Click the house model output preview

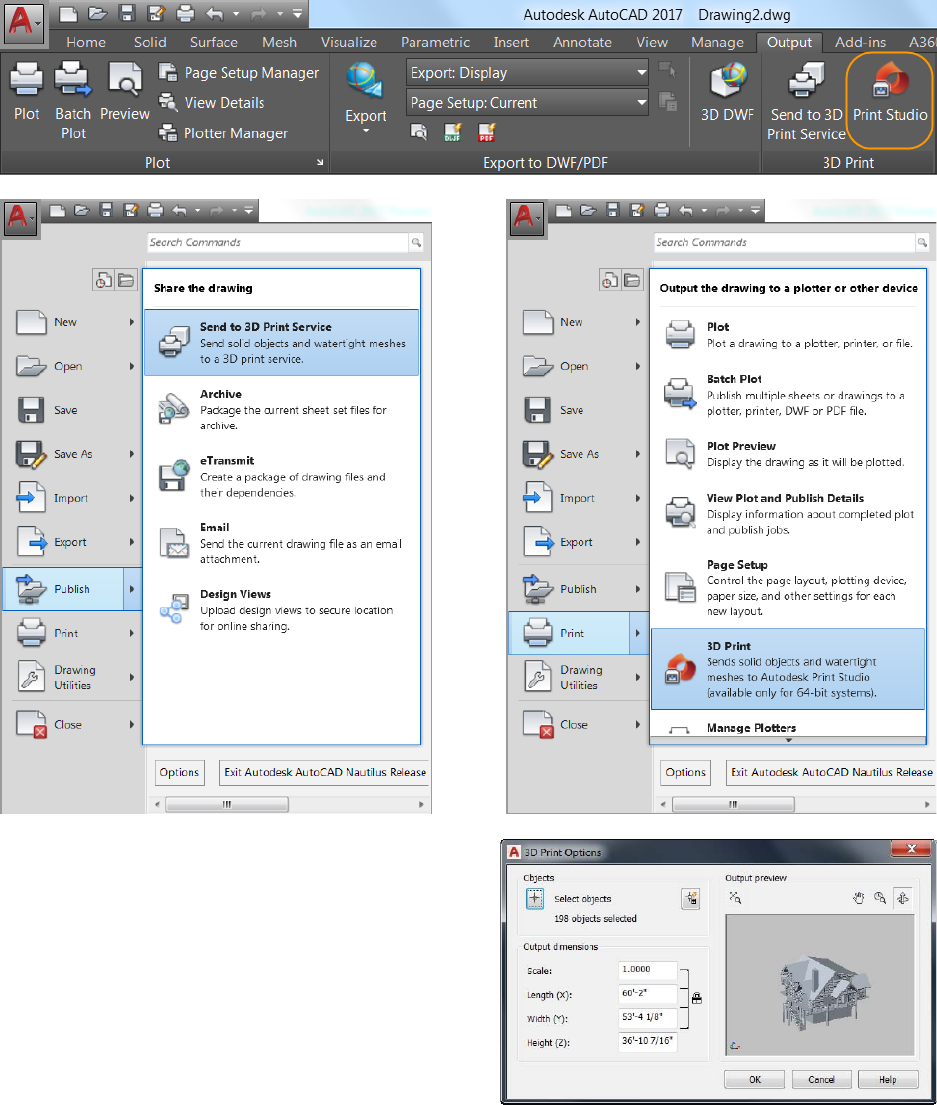point(820,984)
